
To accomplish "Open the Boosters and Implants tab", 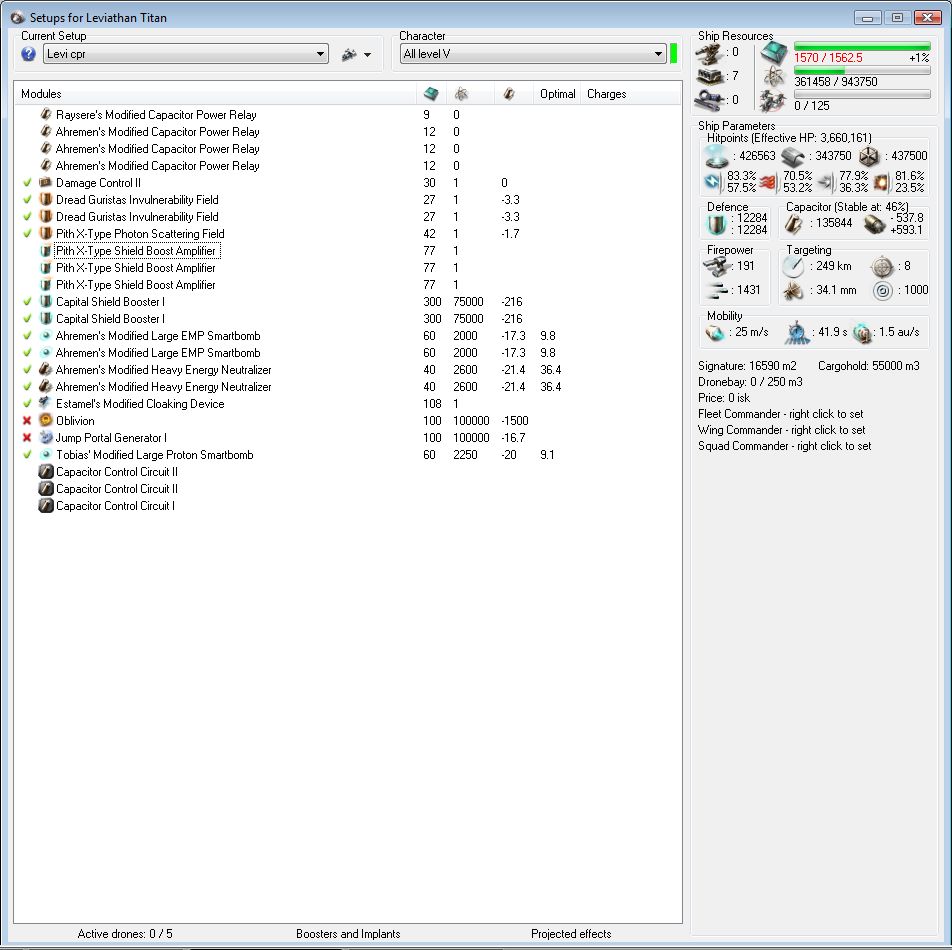I will click(x=348, y=934).
